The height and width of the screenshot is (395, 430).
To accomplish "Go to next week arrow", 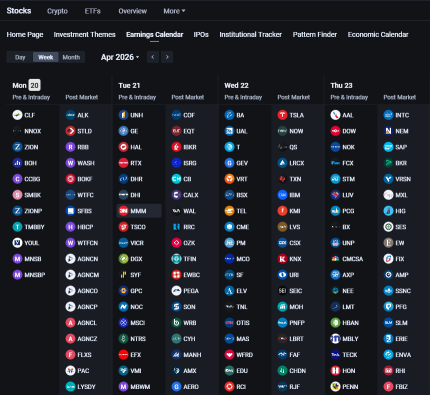I will click(167, 57).
